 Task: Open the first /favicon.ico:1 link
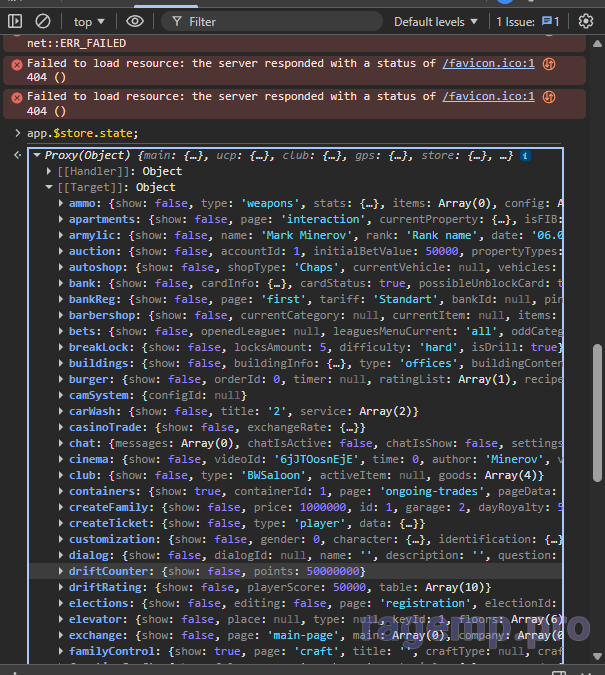coord(488,64)
